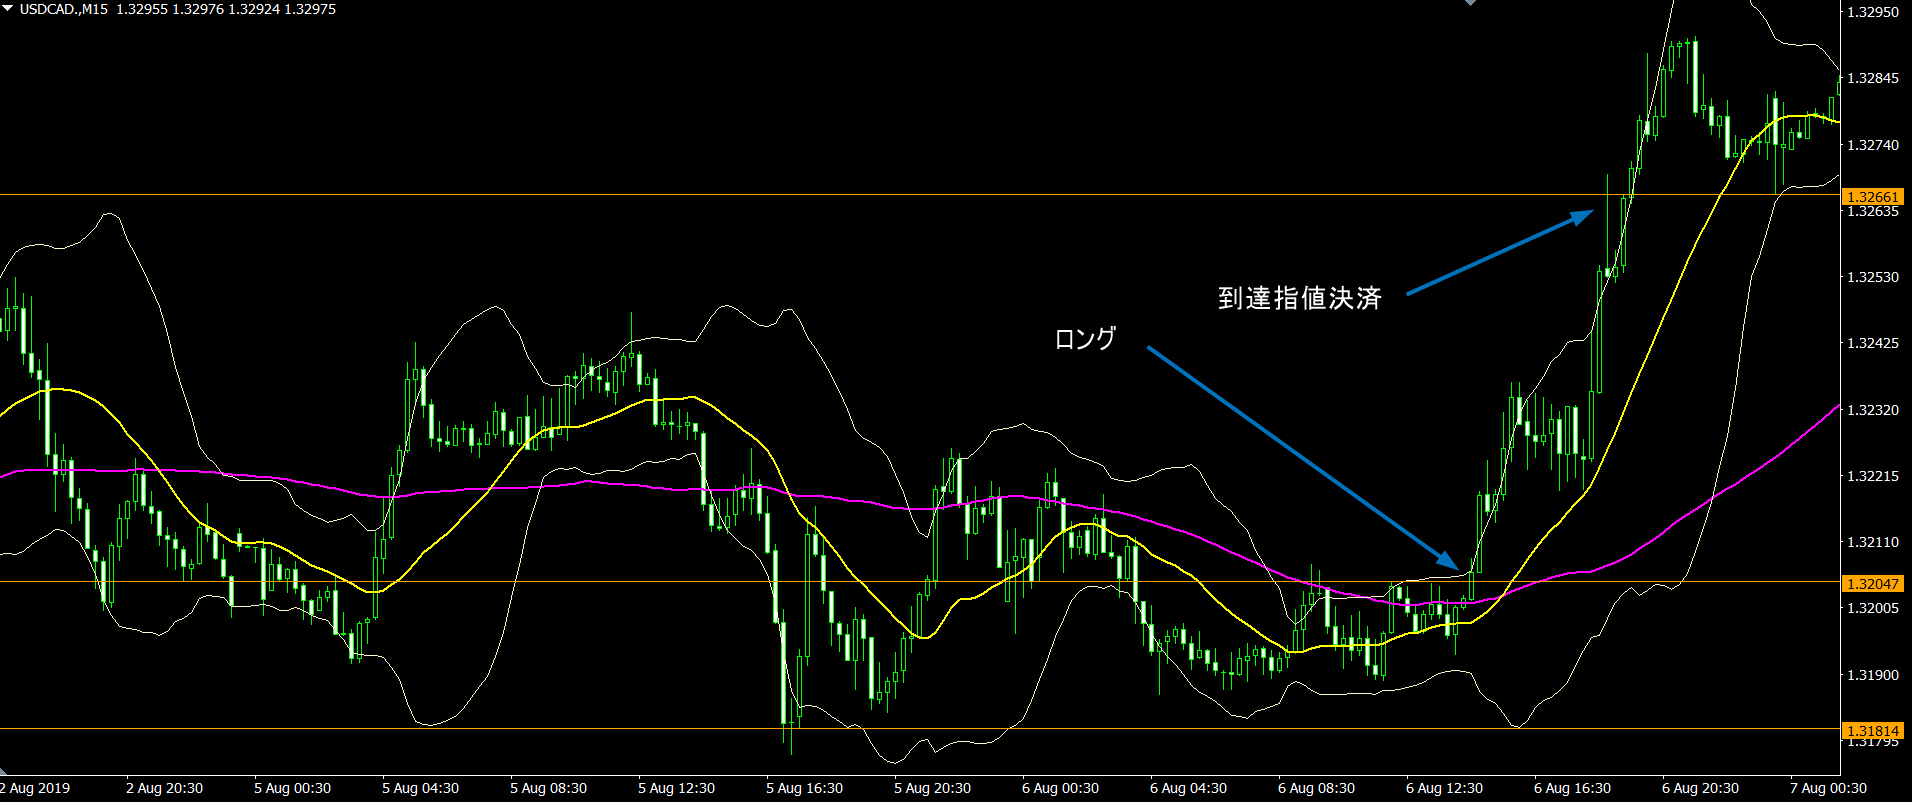Click the 6 Aug 04:30 time label
This screenshot has height=802, width=1912.
[x=1188, y=788]
